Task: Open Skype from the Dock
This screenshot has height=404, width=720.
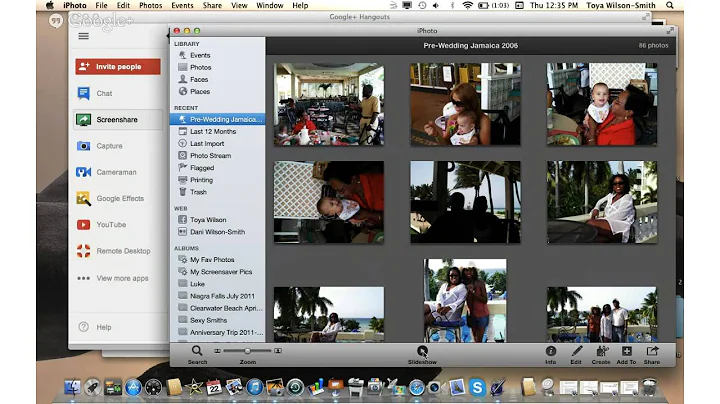Action: 477,387
